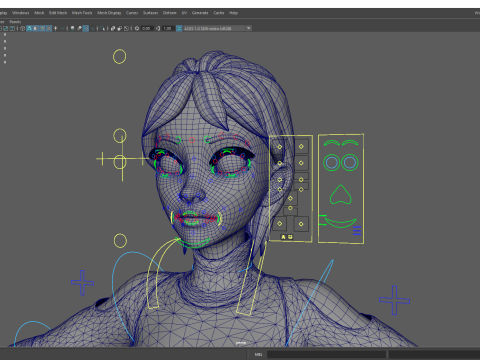
Task: Click the light bulb icon in the viewport toolbar
Action: click(x=72, y=28)
